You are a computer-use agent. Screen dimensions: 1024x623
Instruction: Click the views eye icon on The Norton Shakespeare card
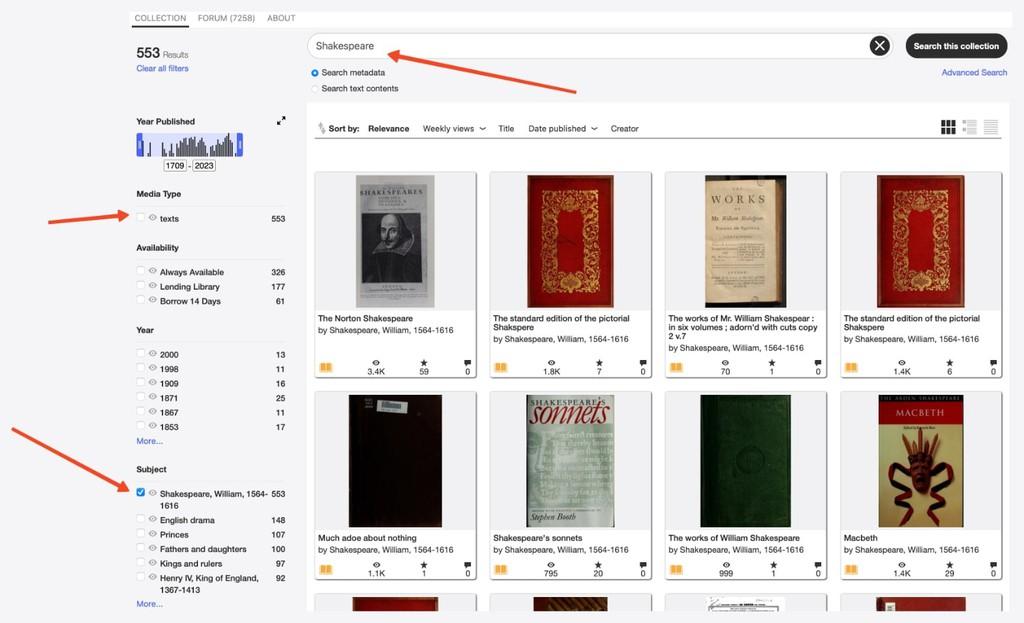pyautogui.click(x=376, y=363)
